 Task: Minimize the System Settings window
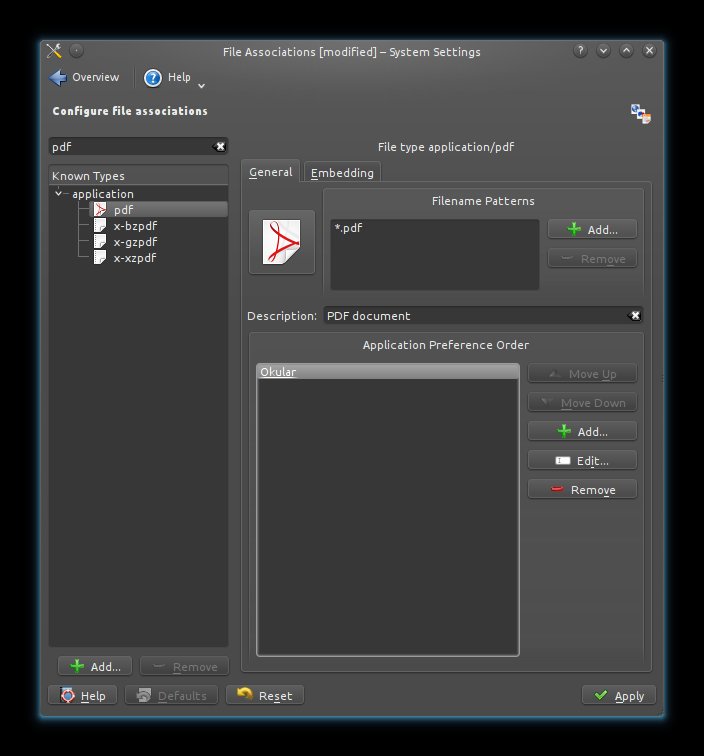tap(603, 51)
